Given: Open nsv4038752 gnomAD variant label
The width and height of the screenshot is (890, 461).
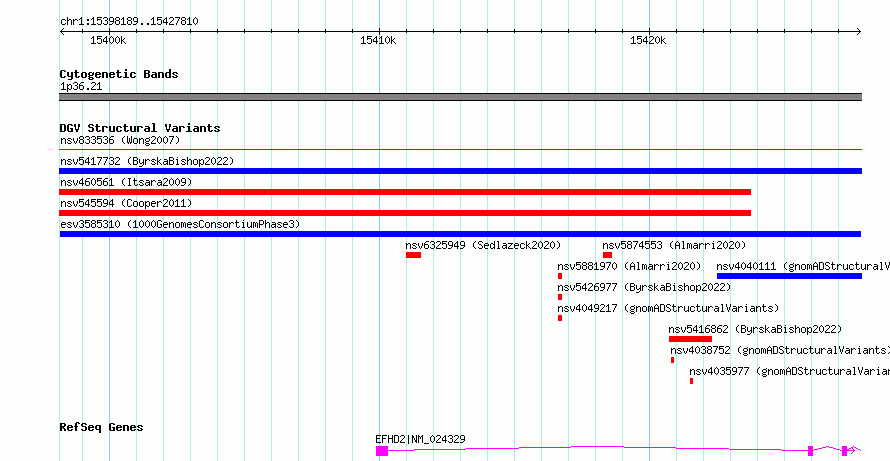Looking at the screenshot, I should click(x=780, y=350).
